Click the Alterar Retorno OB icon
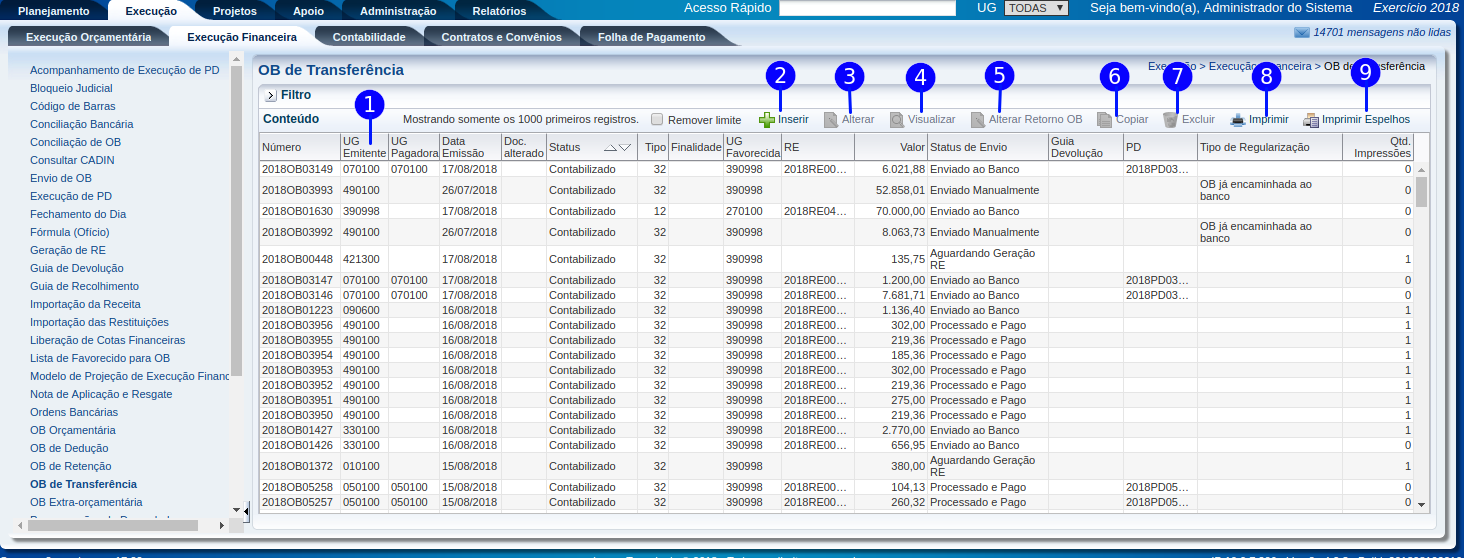1465x559 pixels. pos(978,120)
